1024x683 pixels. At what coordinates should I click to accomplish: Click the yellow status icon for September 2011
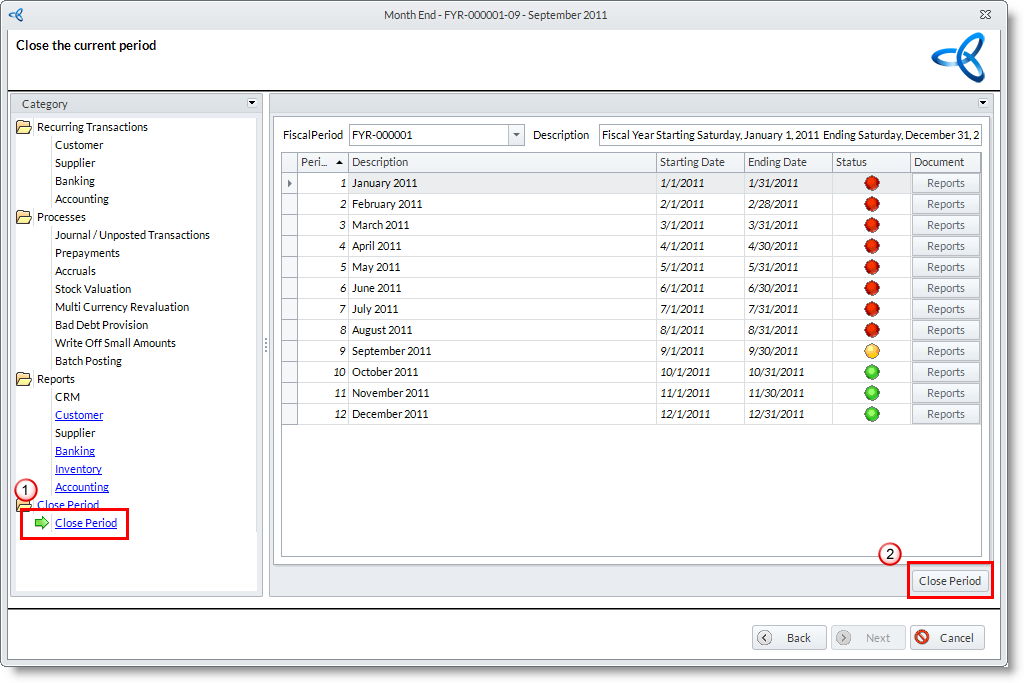[871, 351]
